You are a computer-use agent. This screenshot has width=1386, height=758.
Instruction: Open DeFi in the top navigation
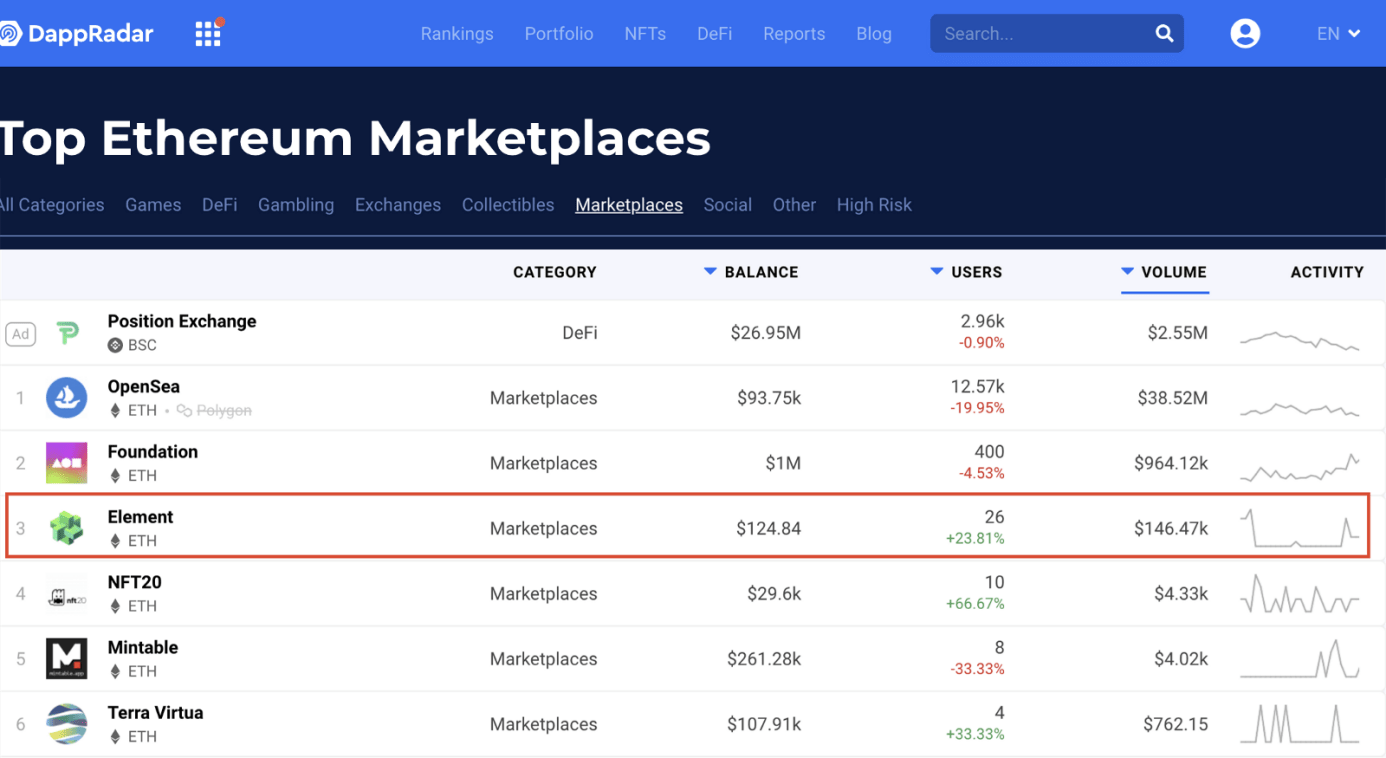[x=714, y=33]
